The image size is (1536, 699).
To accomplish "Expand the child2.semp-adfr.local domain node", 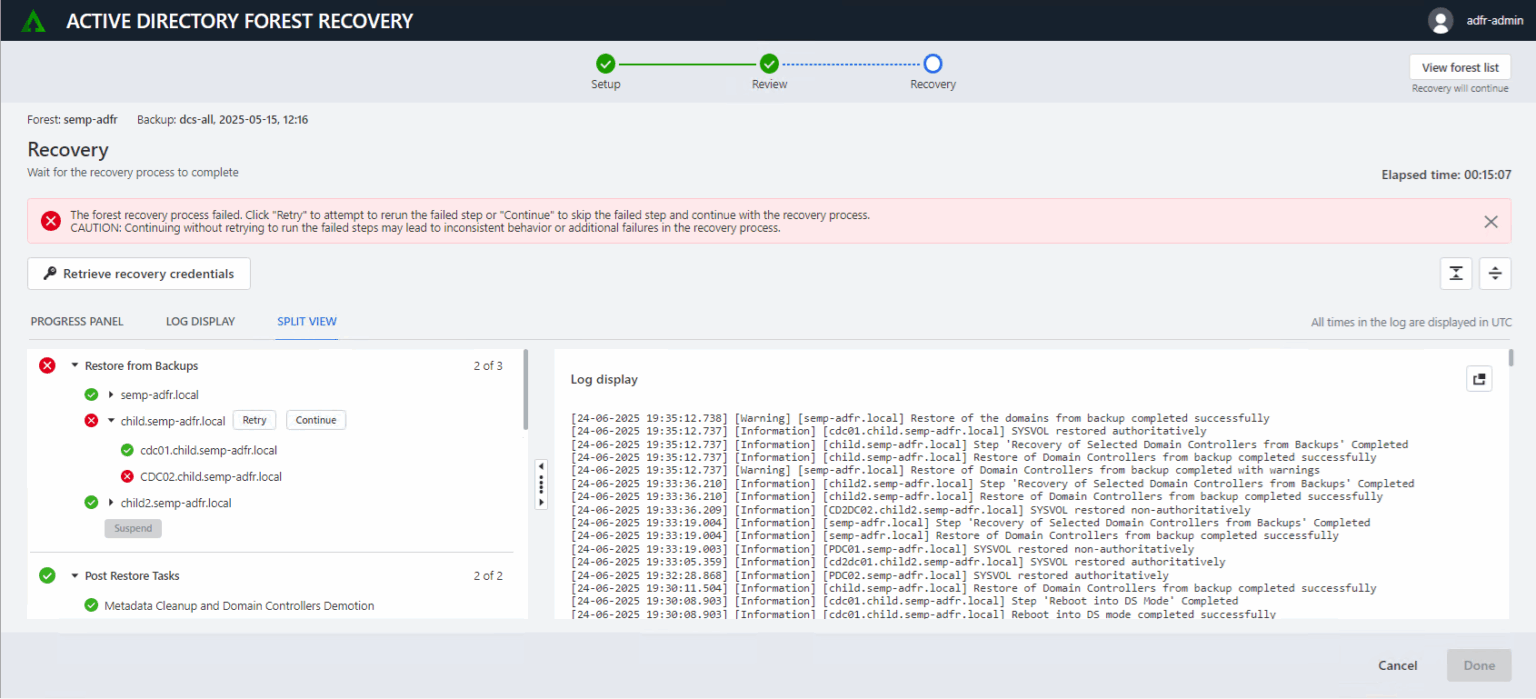I will point(111,503).
